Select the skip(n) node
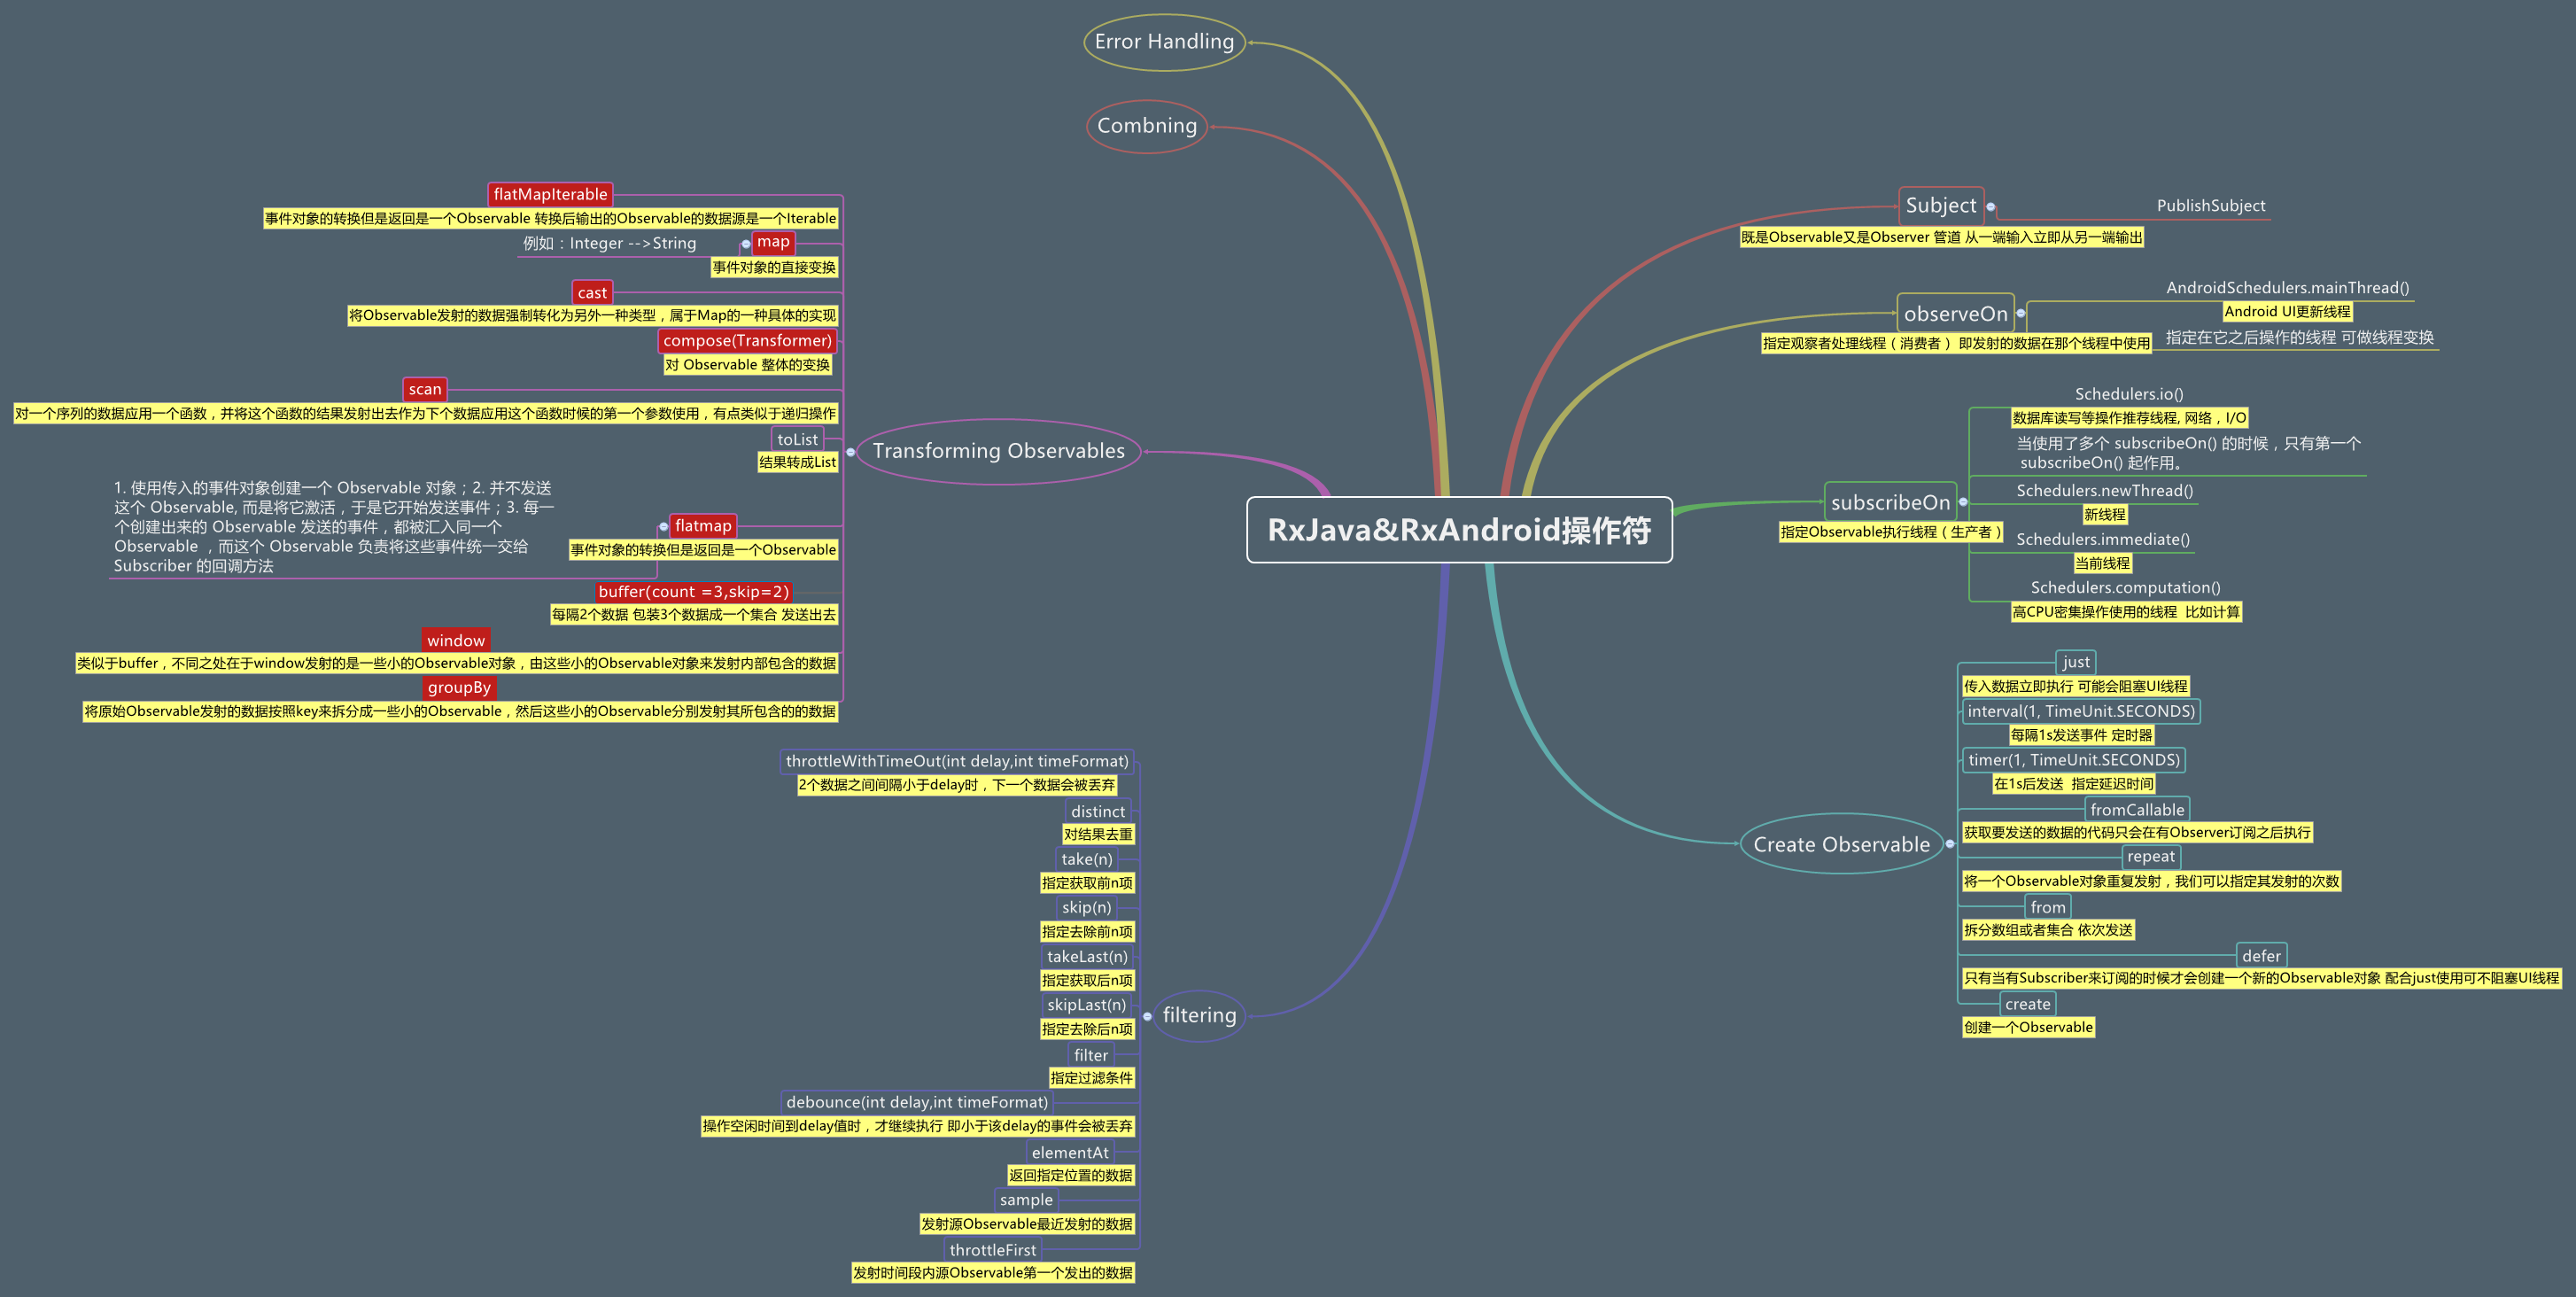The height and width of the screenshot is (1297, 2576). [x=1087, y=907]
